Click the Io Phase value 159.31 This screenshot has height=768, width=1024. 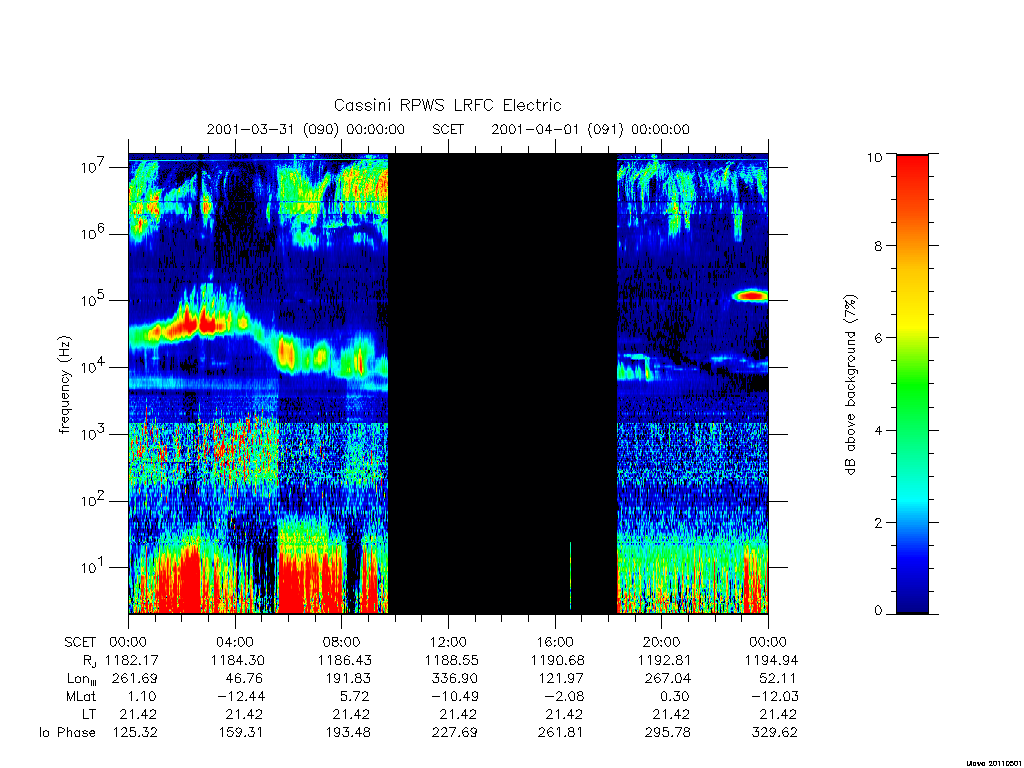[242, 733]
